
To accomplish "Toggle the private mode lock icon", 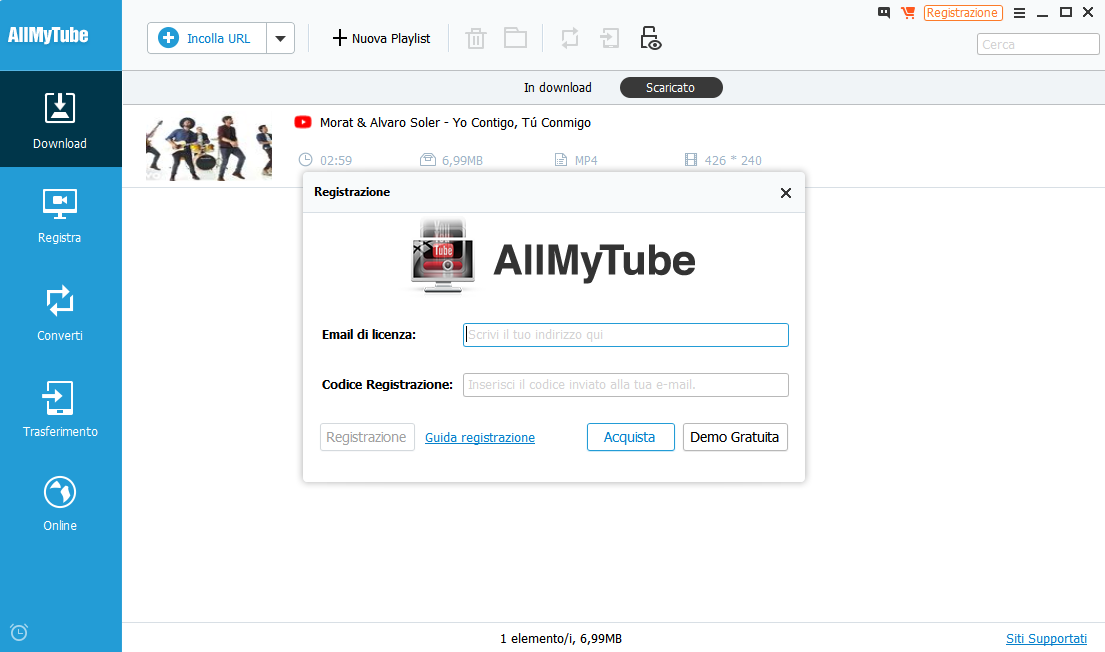I will pyautogui.click(x=651, y=38).
